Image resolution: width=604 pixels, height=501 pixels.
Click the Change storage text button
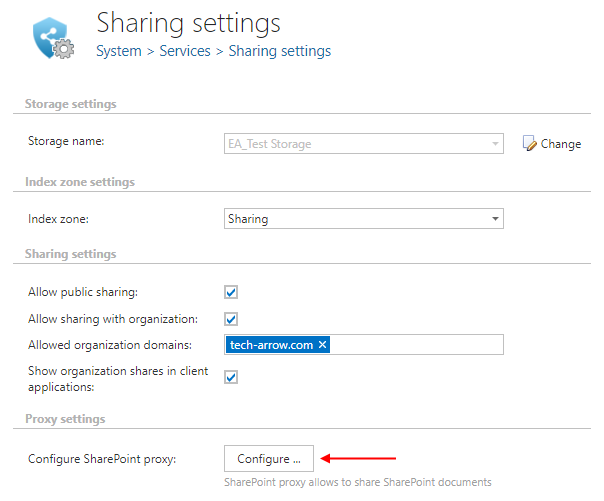pyautogui.click(x=560, y=144)
